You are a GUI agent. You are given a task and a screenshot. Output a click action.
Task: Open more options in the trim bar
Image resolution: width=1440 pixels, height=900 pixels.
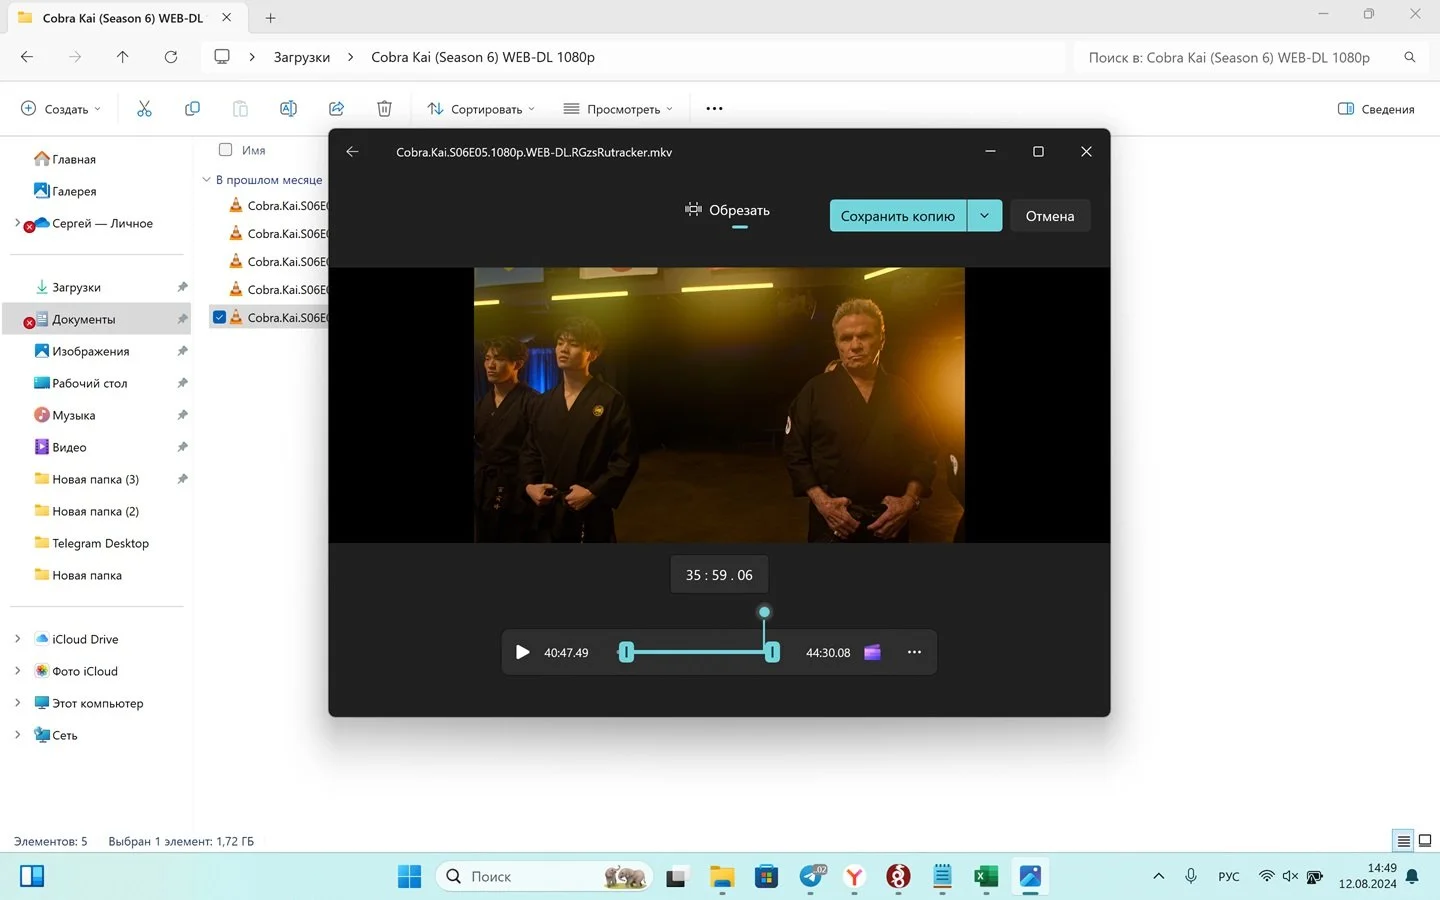click(914, 652)
